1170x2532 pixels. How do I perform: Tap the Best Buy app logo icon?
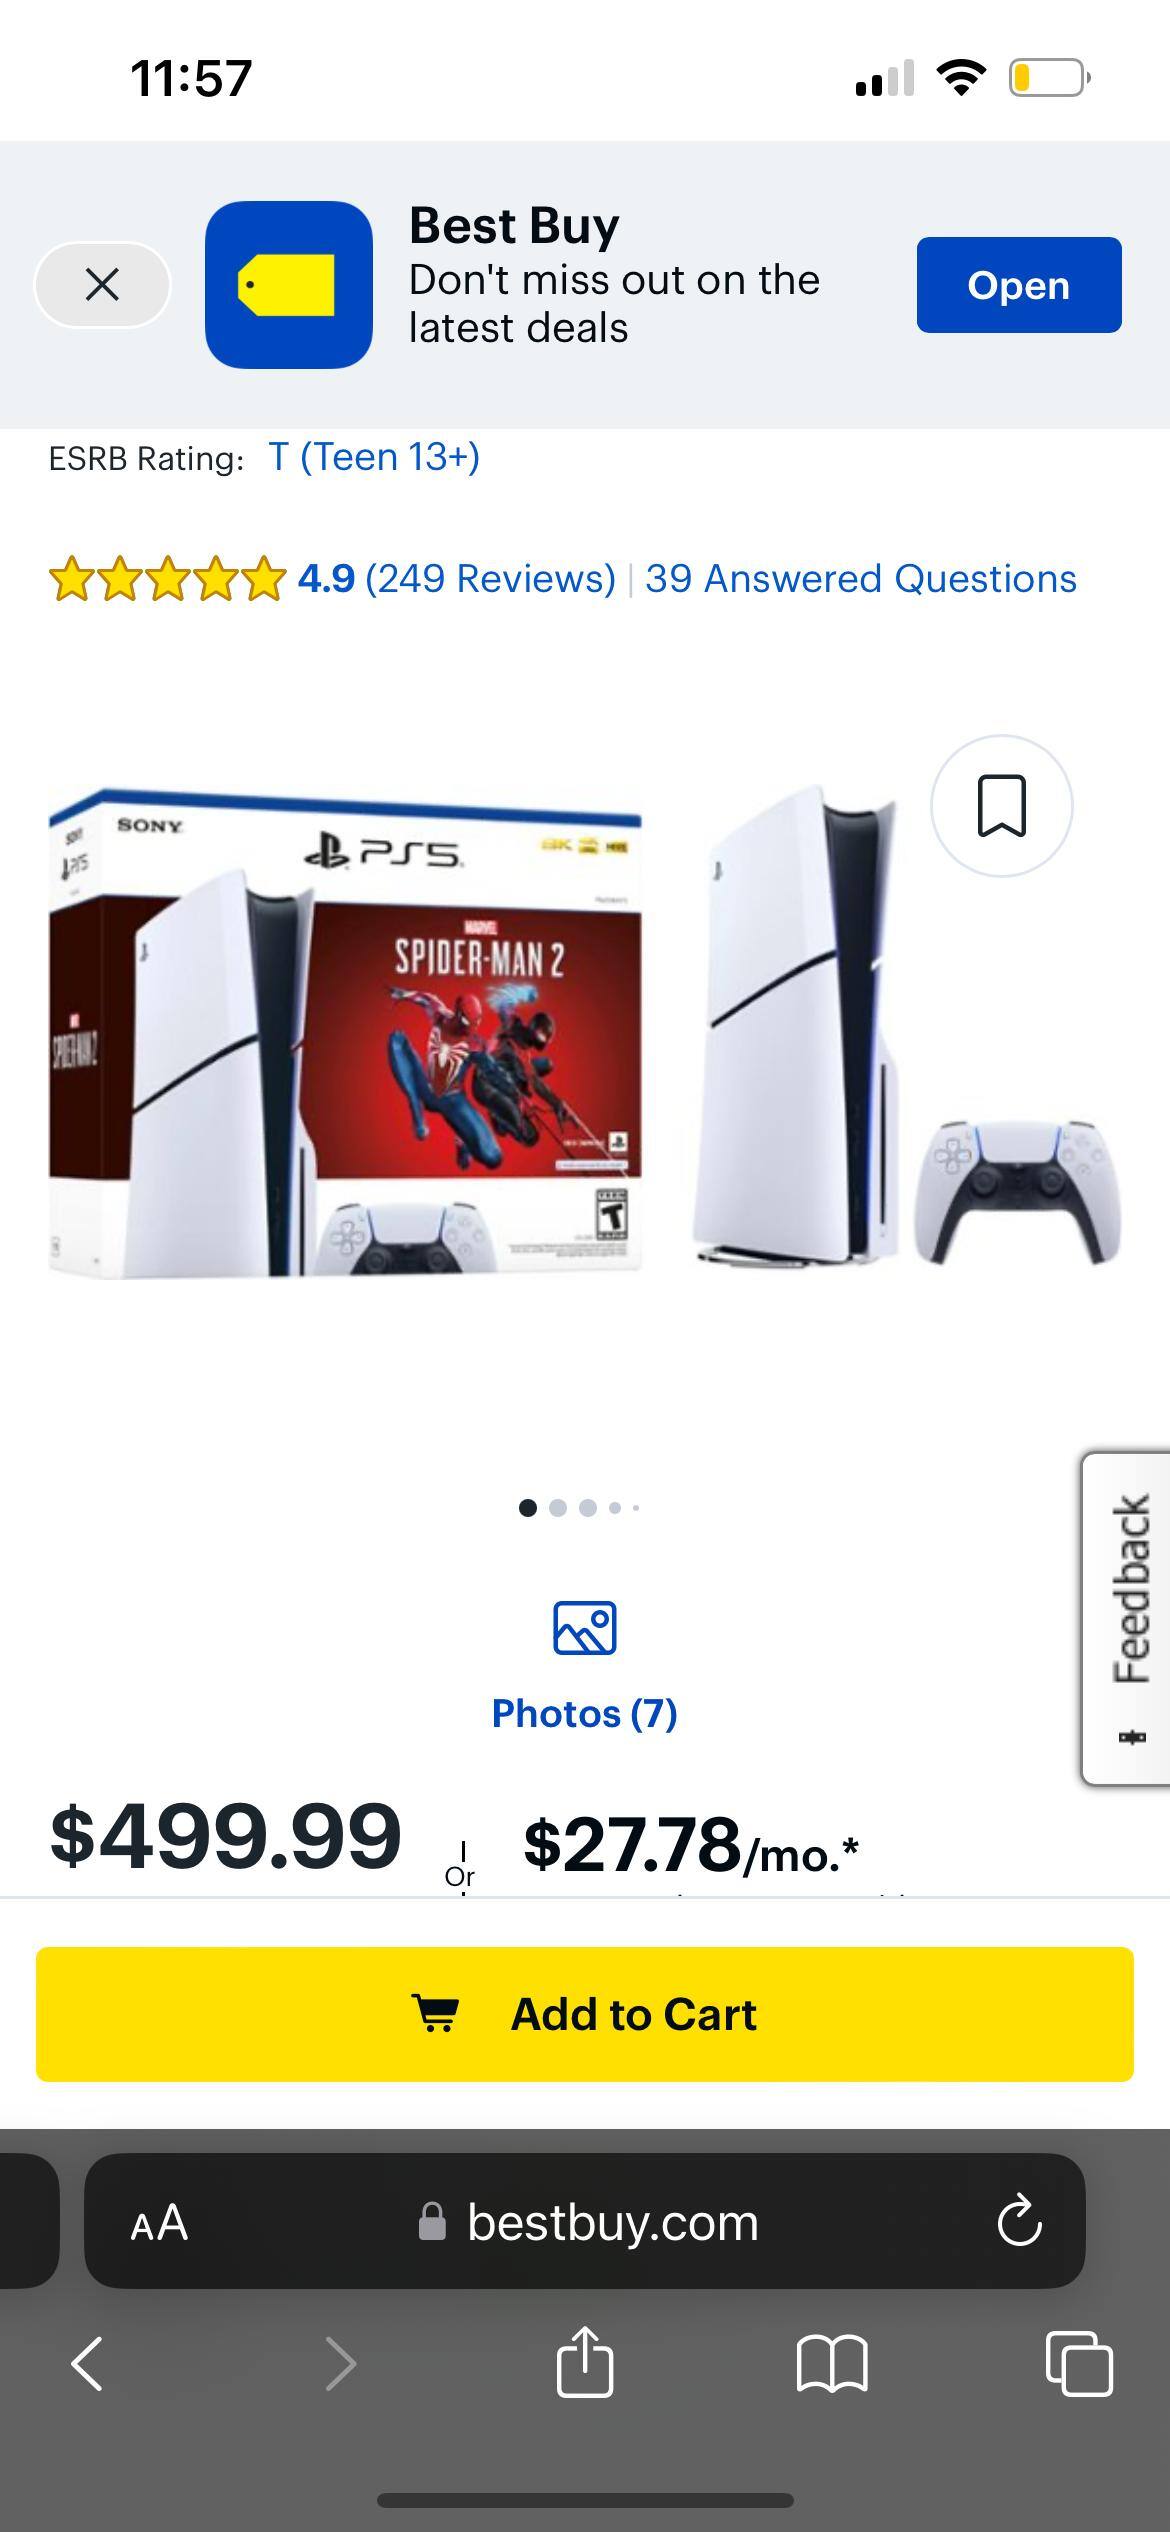pyautogui.click(x=289, y=285)
